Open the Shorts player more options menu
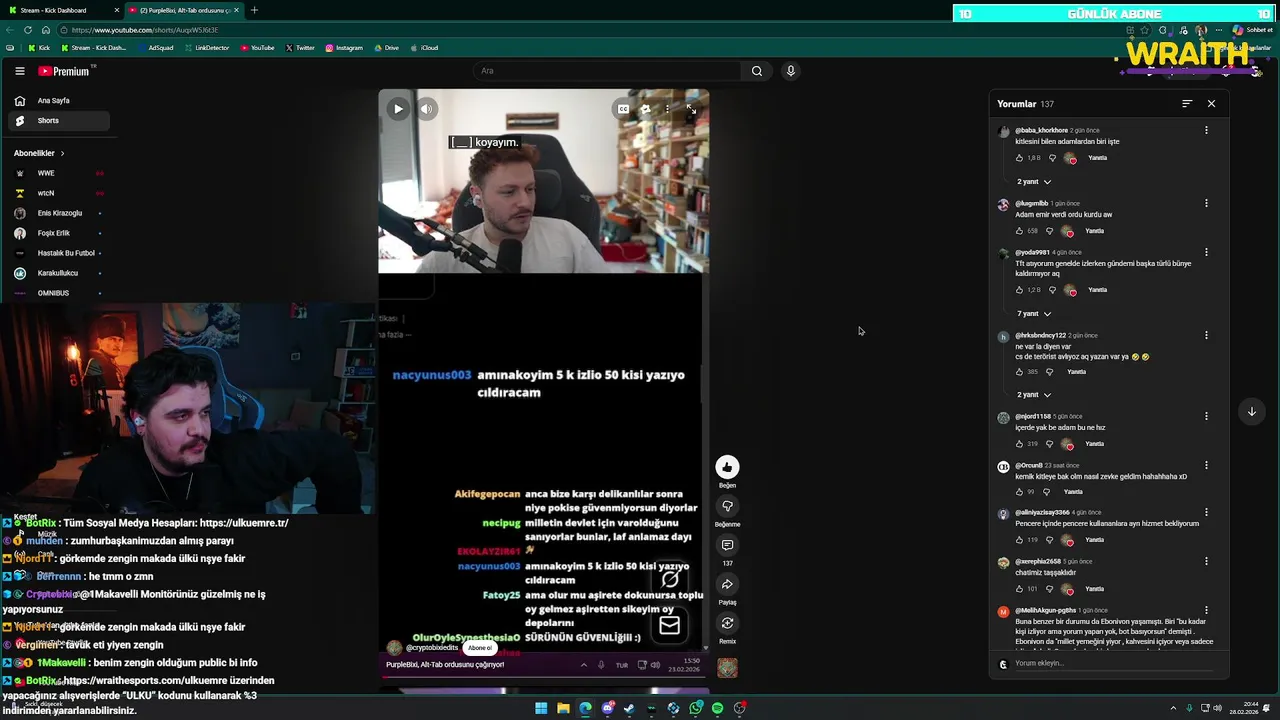Viewport: 1280px width, 720px height. click(x=668, y=109)
